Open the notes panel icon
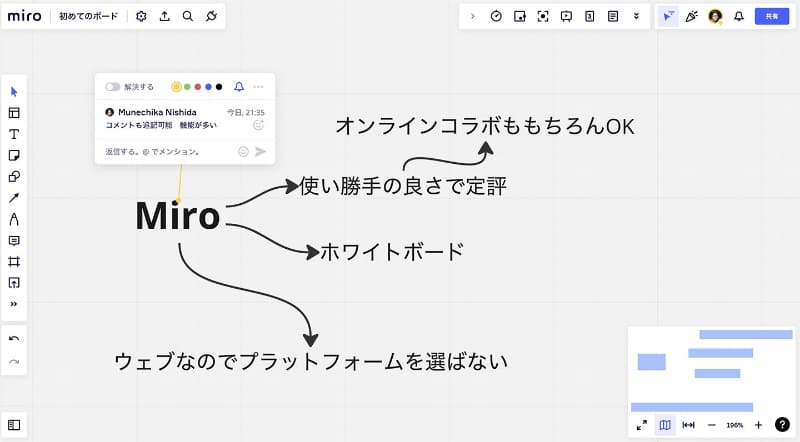This screenshot has height=442, width=800. [x=613, y=16]
